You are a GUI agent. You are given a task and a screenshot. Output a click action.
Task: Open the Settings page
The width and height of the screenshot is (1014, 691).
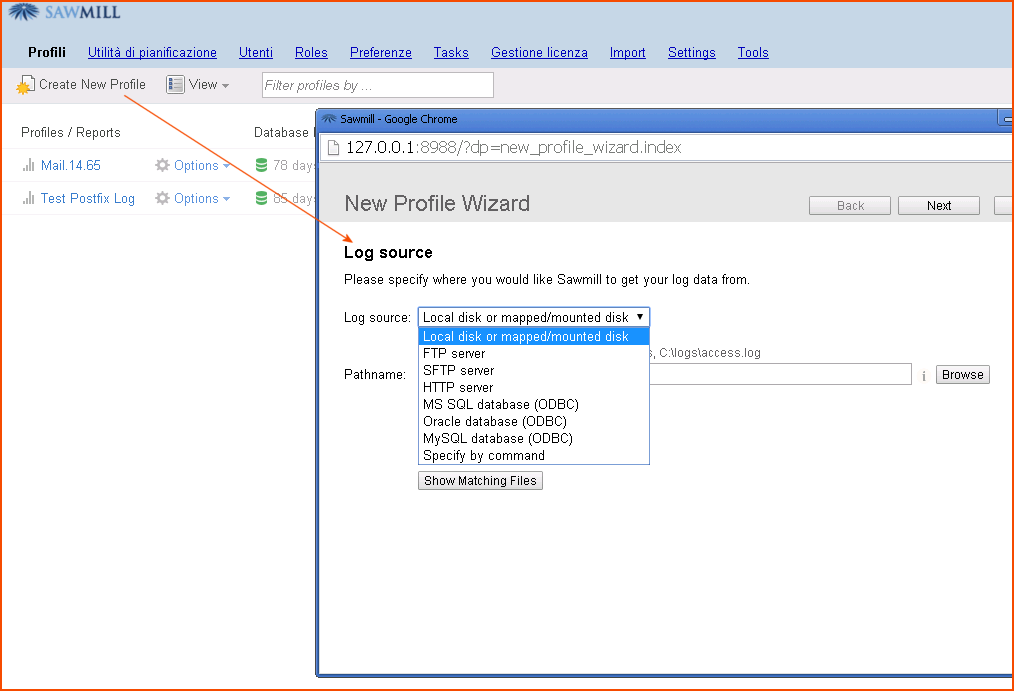[x=691, y=52]
